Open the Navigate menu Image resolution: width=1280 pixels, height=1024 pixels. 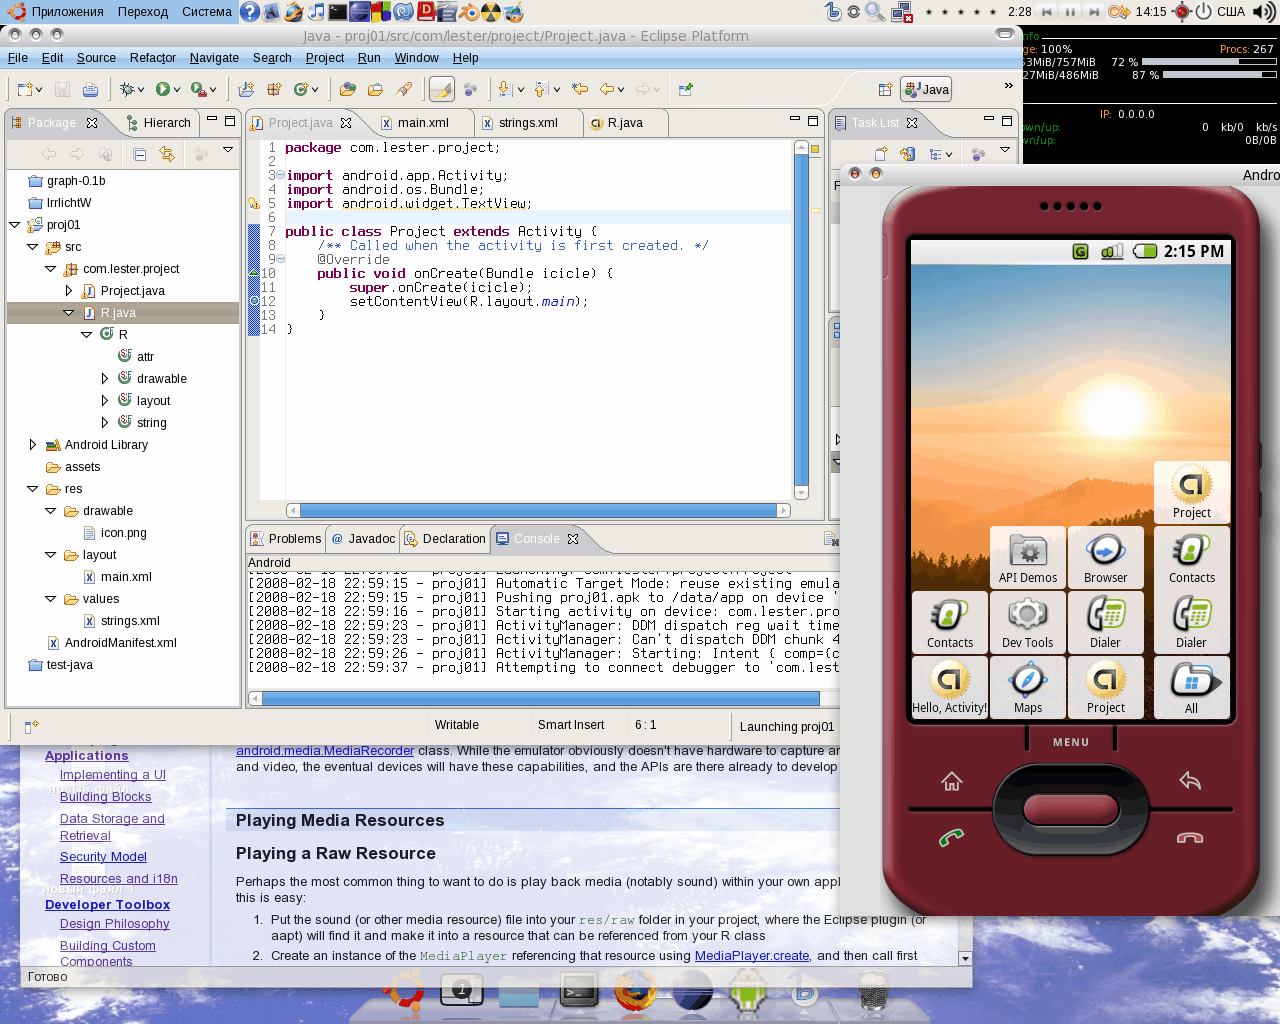coord(214,58)
